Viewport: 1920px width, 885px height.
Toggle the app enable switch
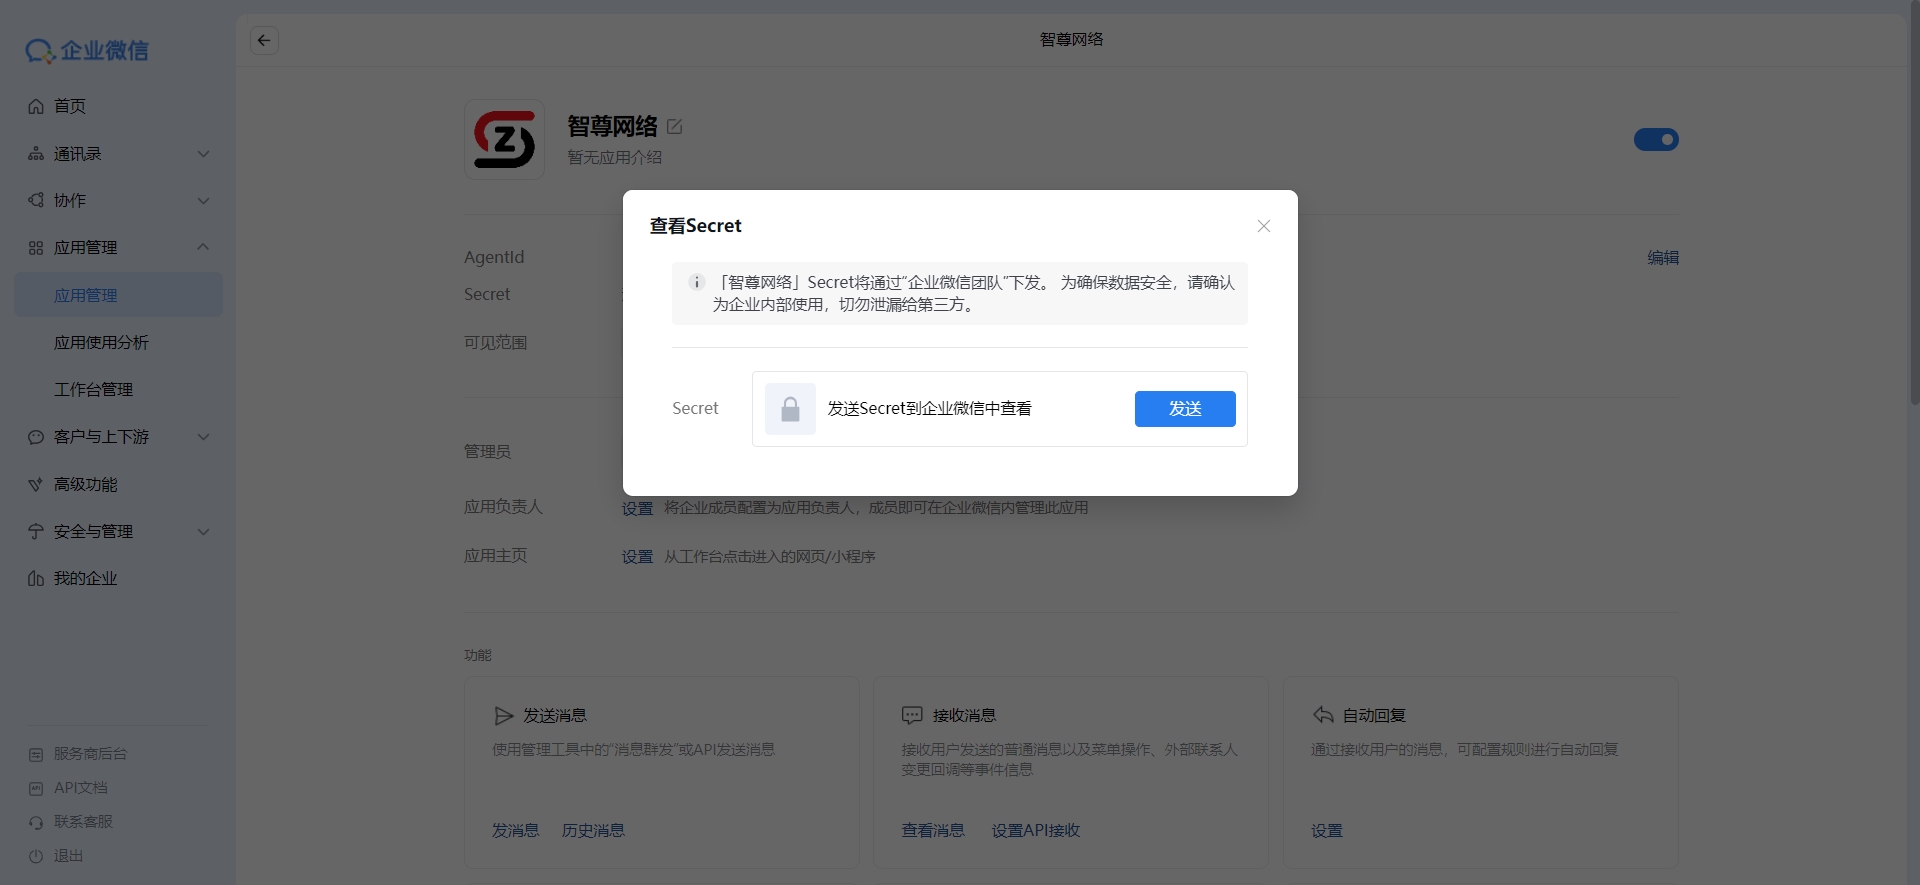tap(1656, 140)
